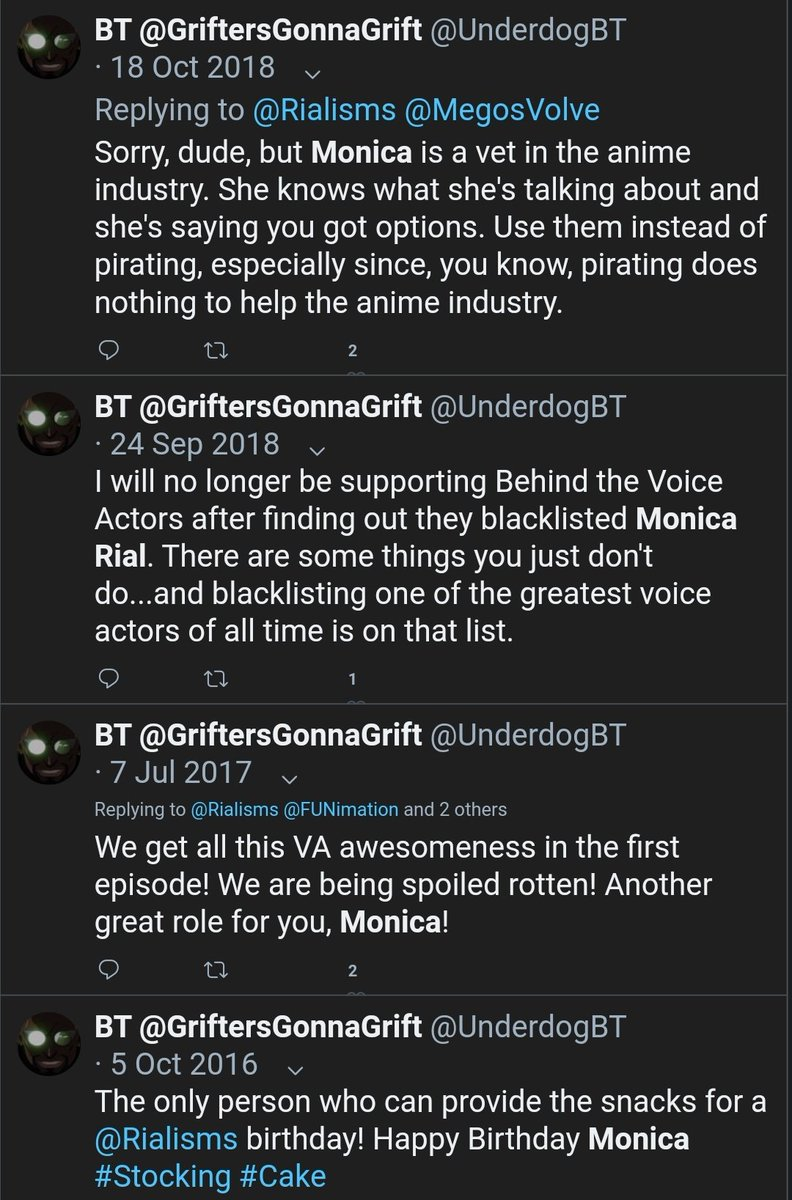The image size is (792, 1200).
Task: Open @Rialisms mention in birthday tweet
Action: pos(166,1139)
